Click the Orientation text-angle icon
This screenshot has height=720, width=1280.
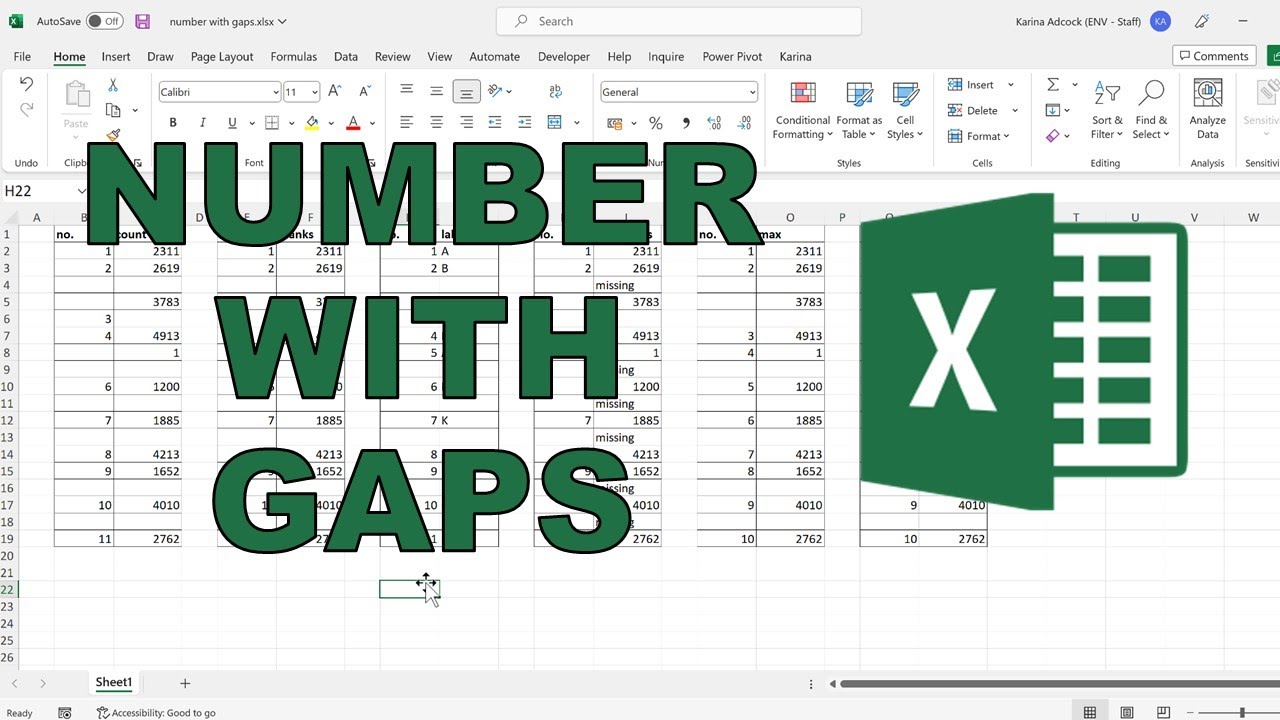494,91
